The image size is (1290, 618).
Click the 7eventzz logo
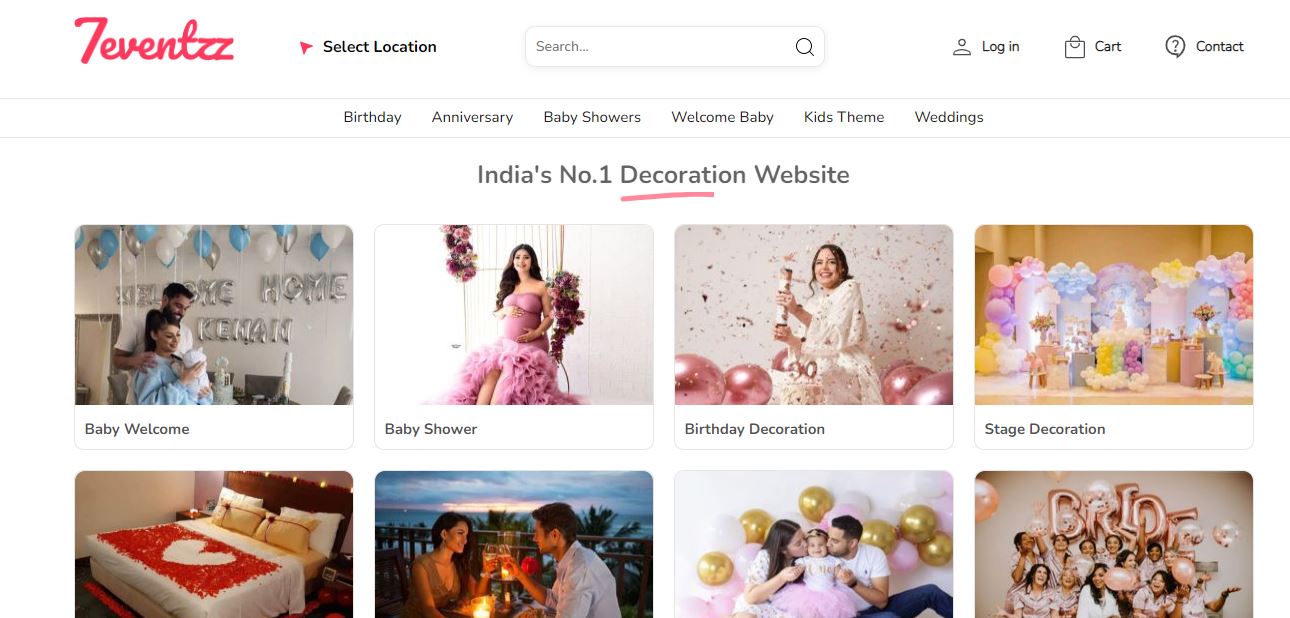tap(154, 41)
